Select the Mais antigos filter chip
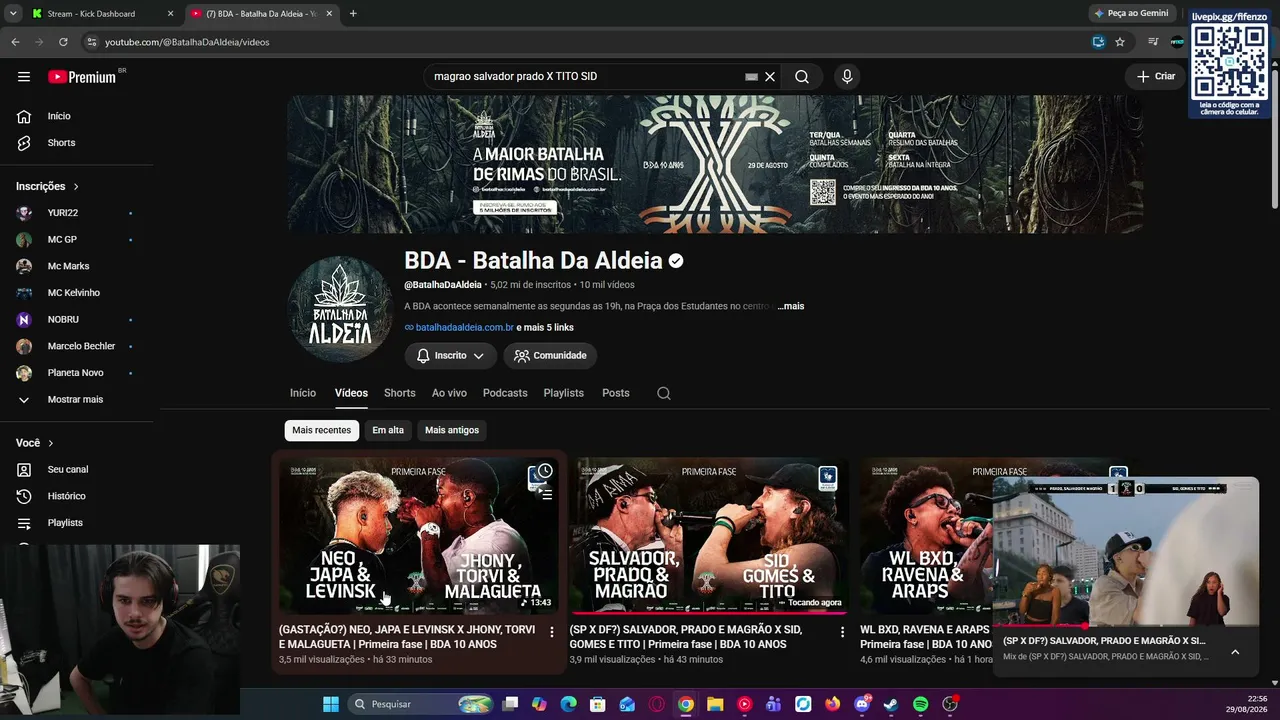 (x=452, y=430)
